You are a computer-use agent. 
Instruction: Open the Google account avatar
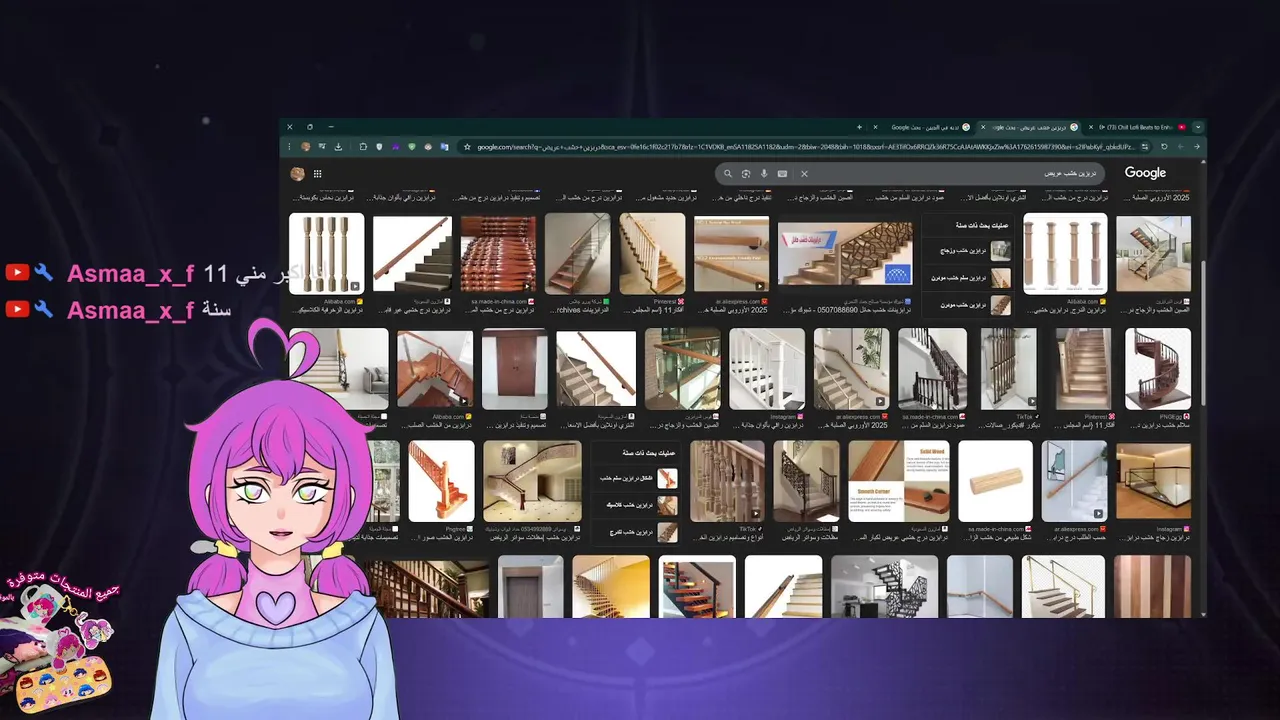pos(297,174)
